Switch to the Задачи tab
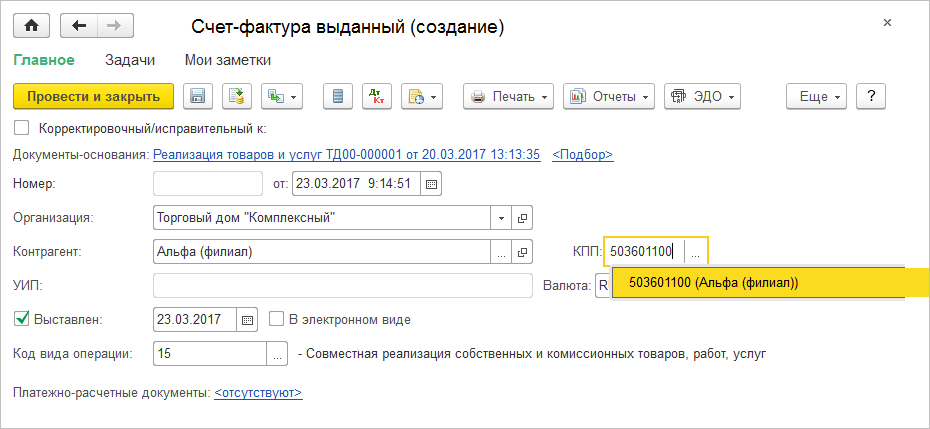Viewport: 930px width, 429px height. (130, 60)
